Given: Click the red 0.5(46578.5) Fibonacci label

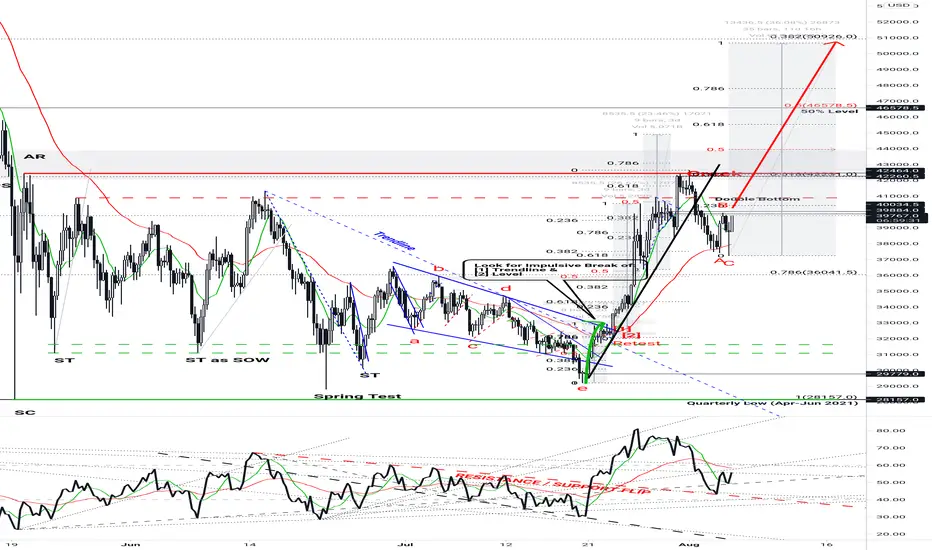Looking at the screenshot, I should (821, 105).
